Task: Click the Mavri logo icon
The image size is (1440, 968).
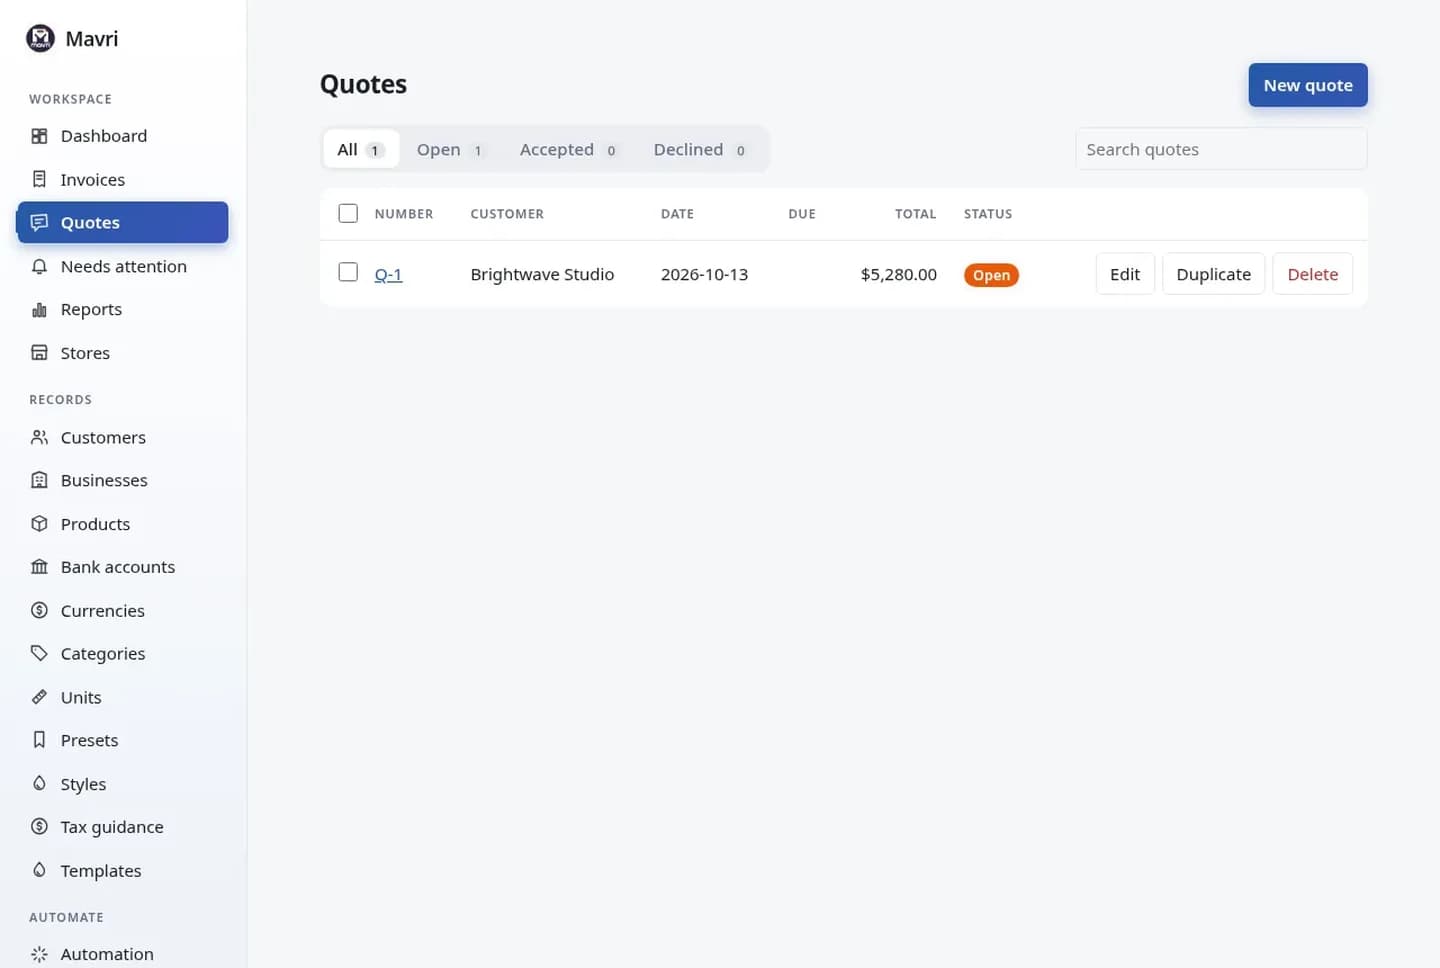Action: coord(40,39)
